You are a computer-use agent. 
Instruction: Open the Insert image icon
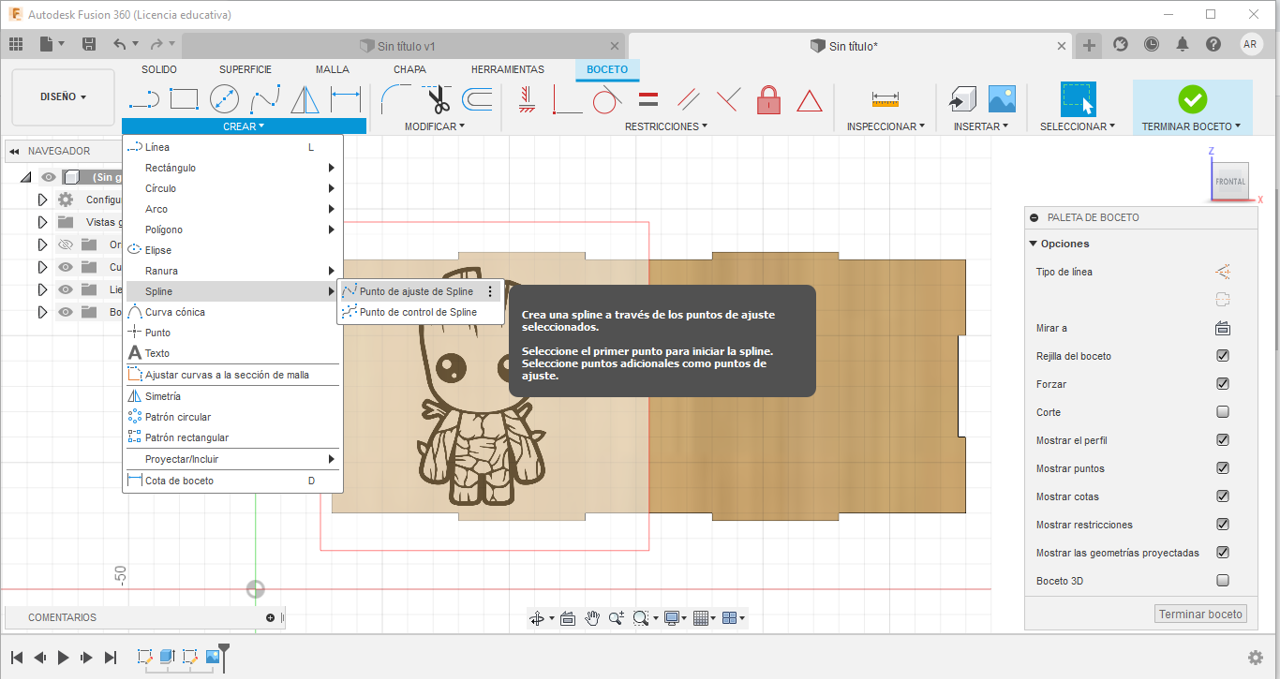(1002, 99)
